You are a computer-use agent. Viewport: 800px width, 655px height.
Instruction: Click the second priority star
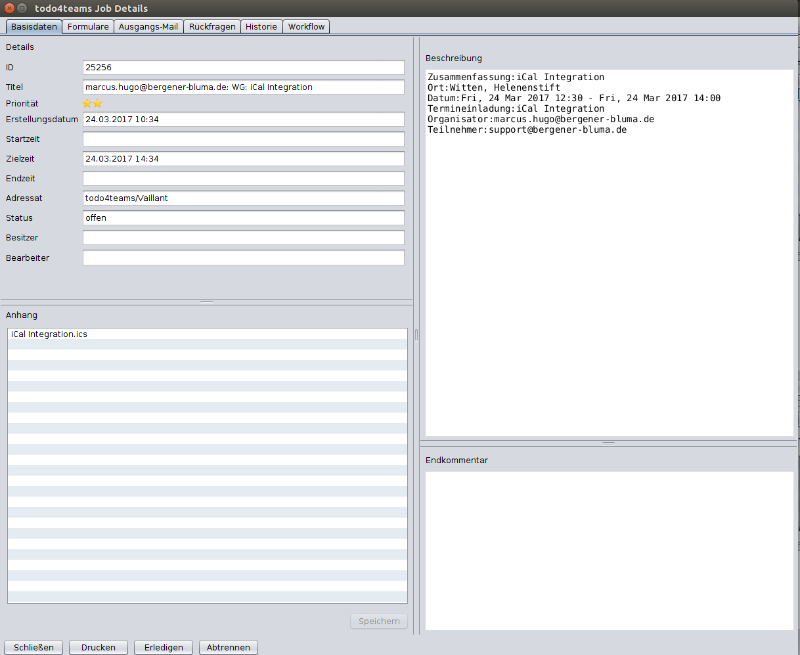click(x=97, y=104)
